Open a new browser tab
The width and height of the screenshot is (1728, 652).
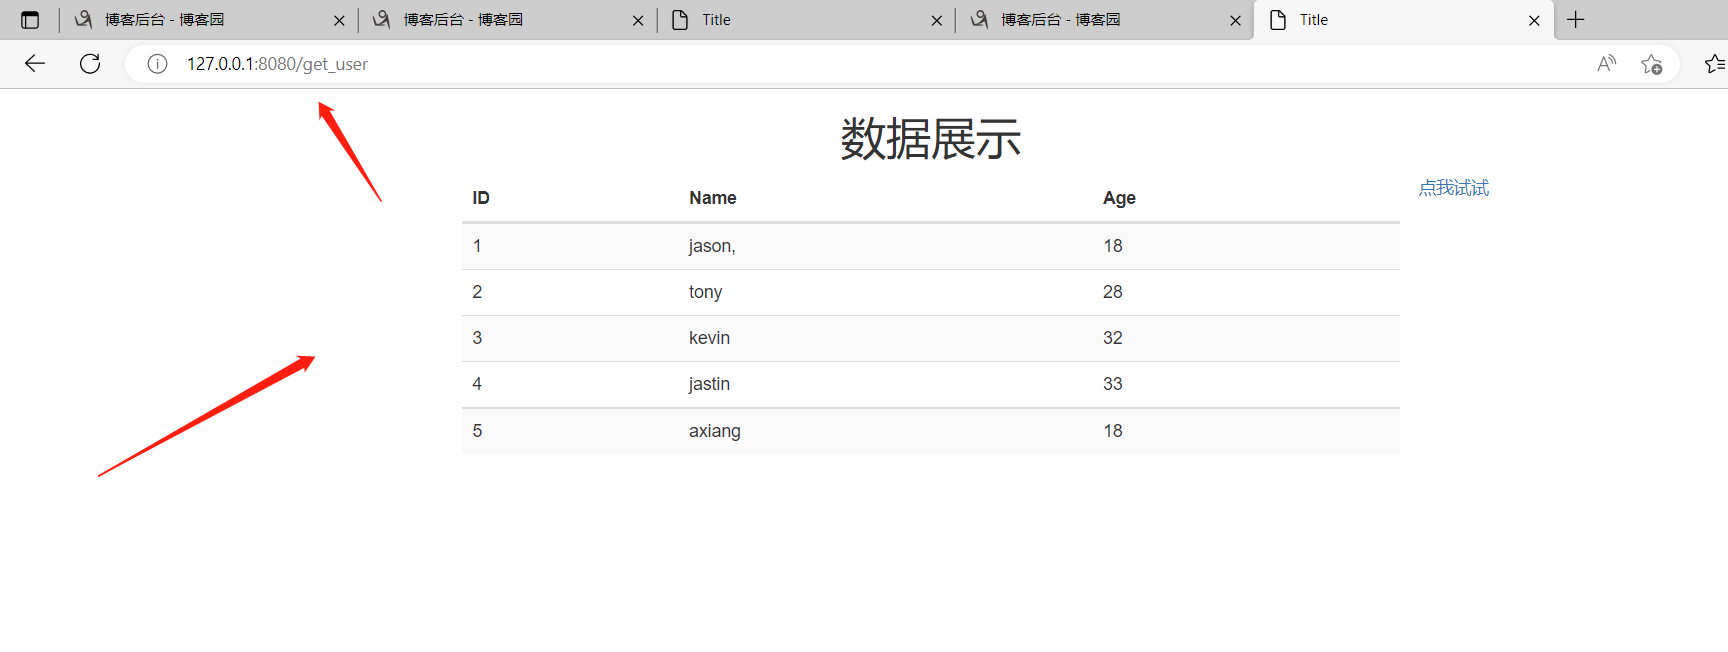click(x=1576, y=20)
